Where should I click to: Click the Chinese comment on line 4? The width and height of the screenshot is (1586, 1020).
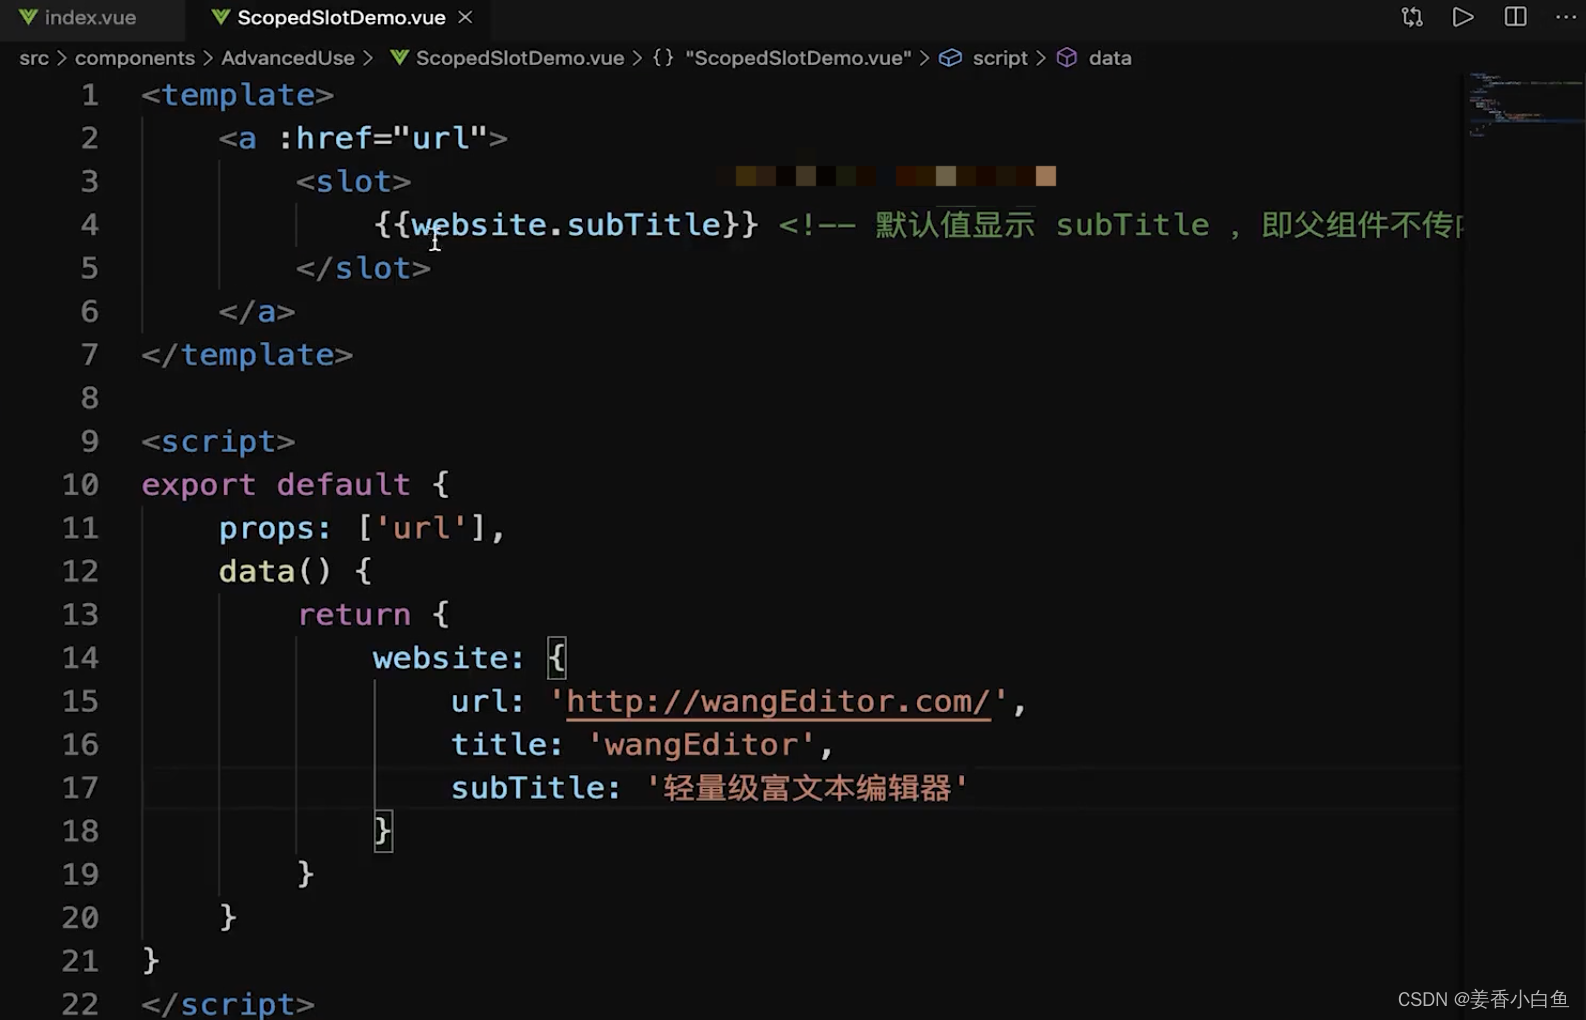(1121, 225)
